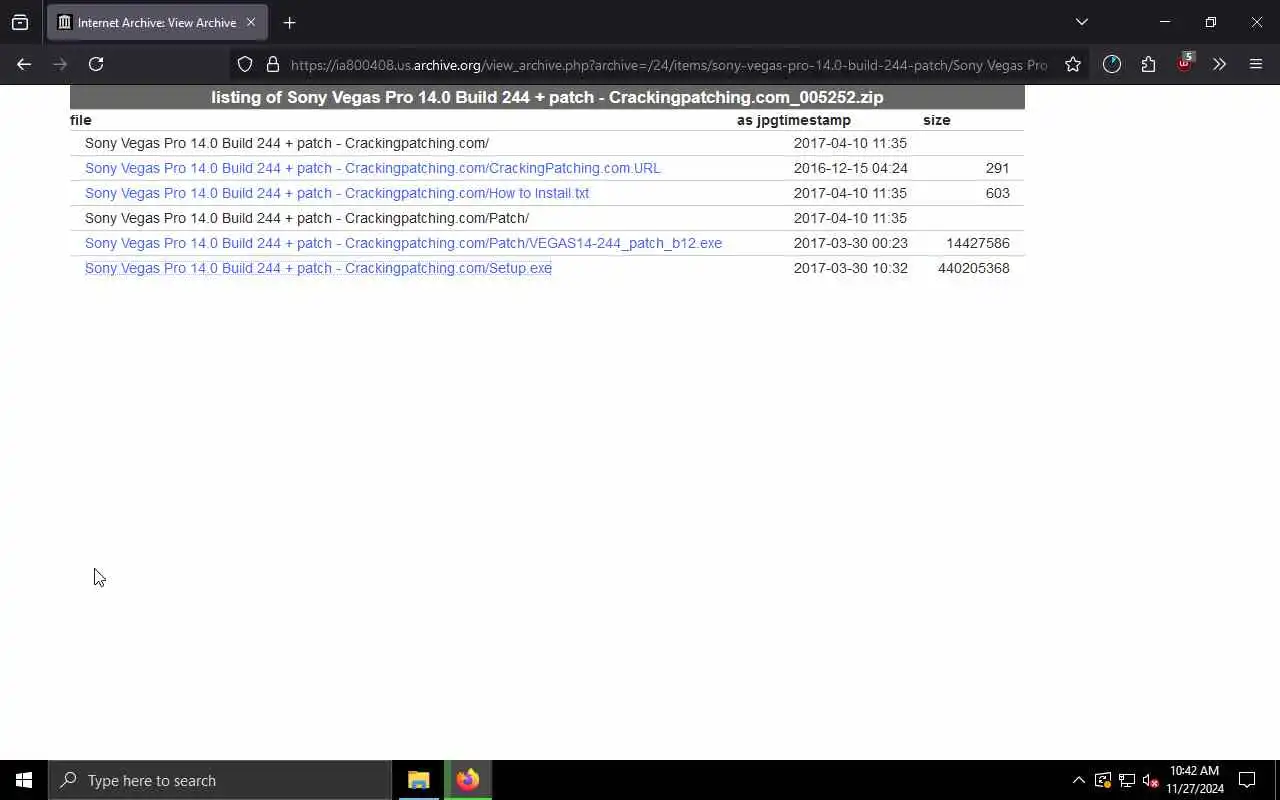Click the 'file' column header
This screenshot has width=1280, height=800.
tap(81, 120)
